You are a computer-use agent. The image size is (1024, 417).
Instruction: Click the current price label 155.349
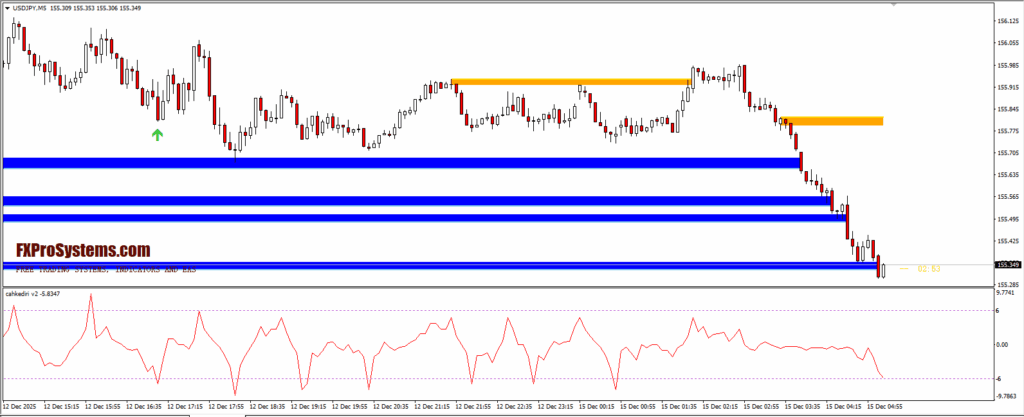coord(1007,265)
